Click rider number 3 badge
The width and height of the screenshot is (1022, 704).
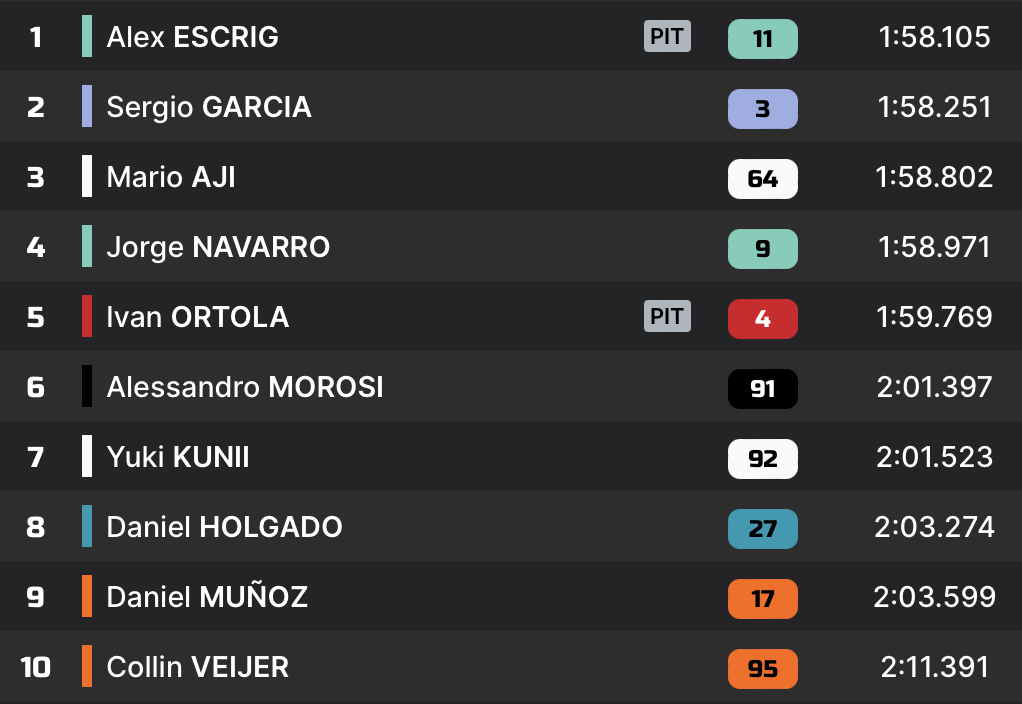pos(762,109)
